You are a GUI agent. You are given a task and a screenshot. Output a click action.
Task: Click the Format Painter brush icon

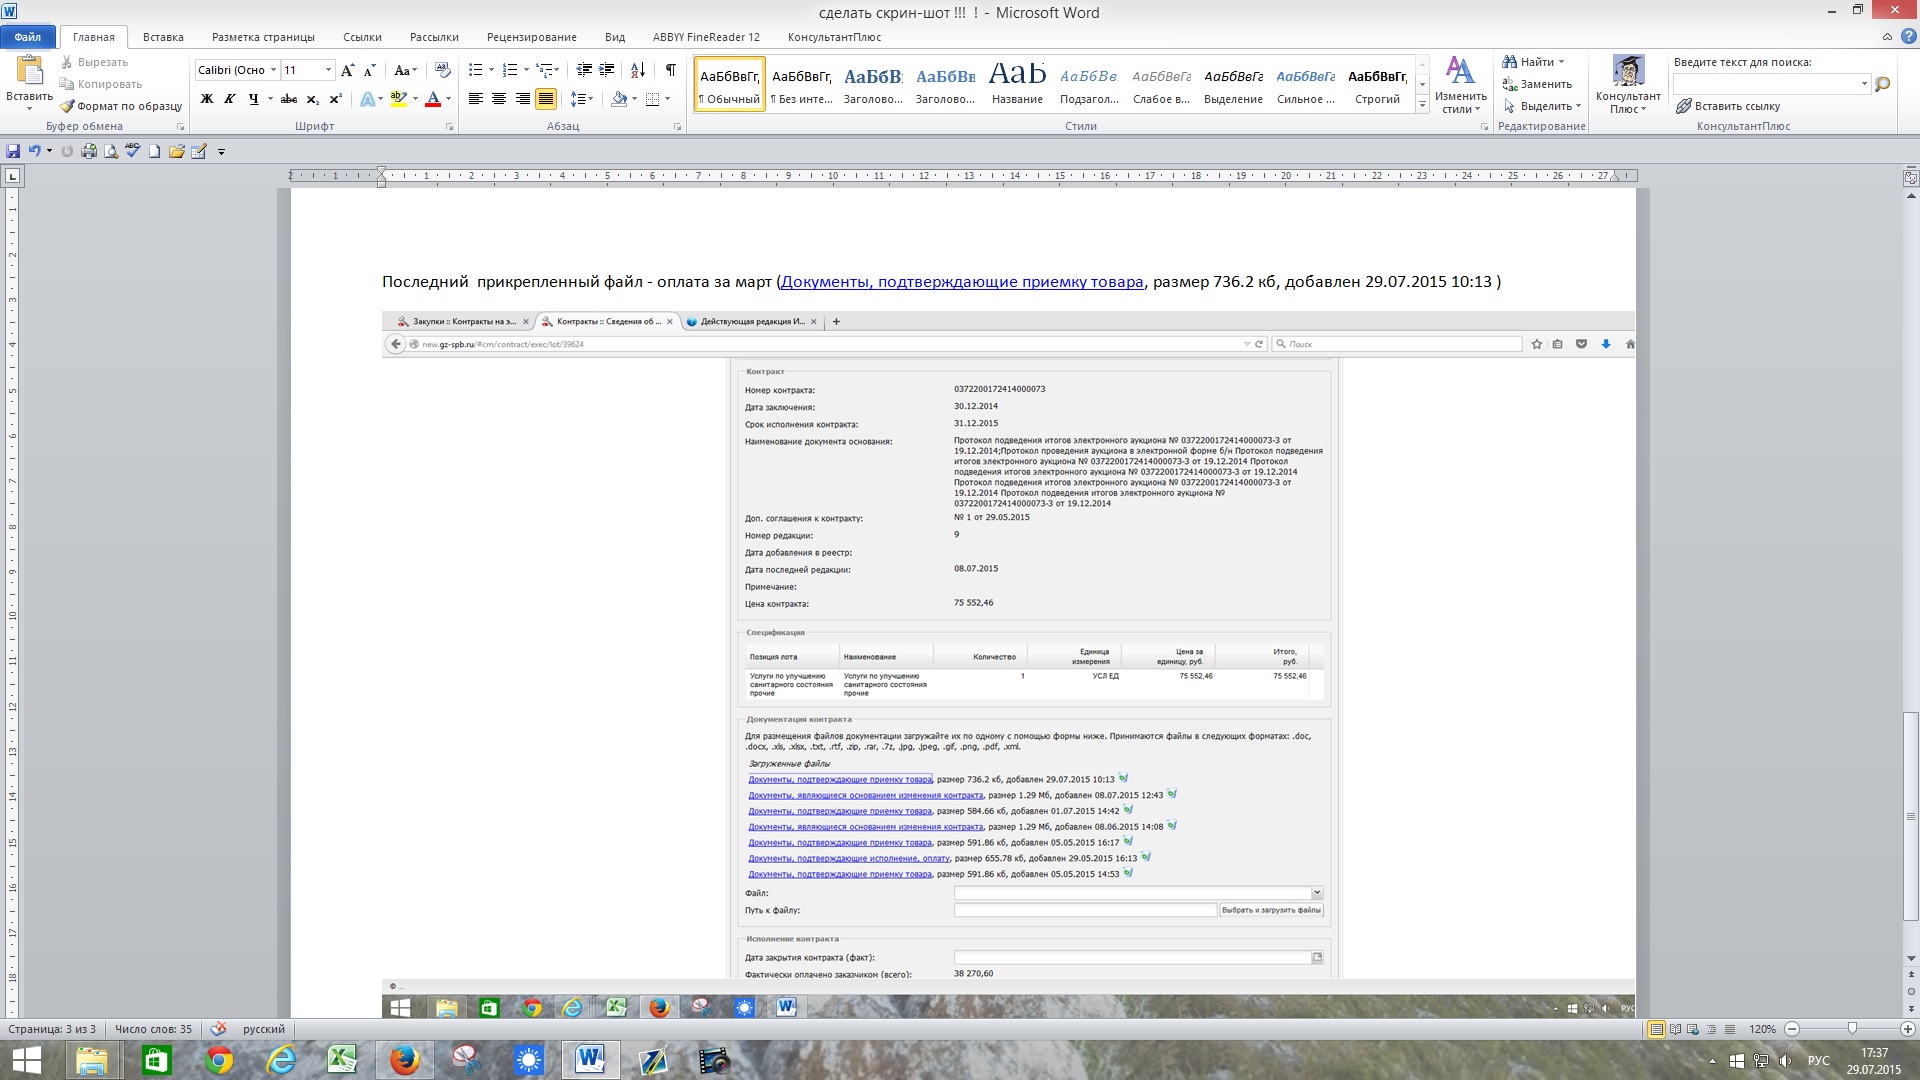pyautogui.click(x=68, y=106)
